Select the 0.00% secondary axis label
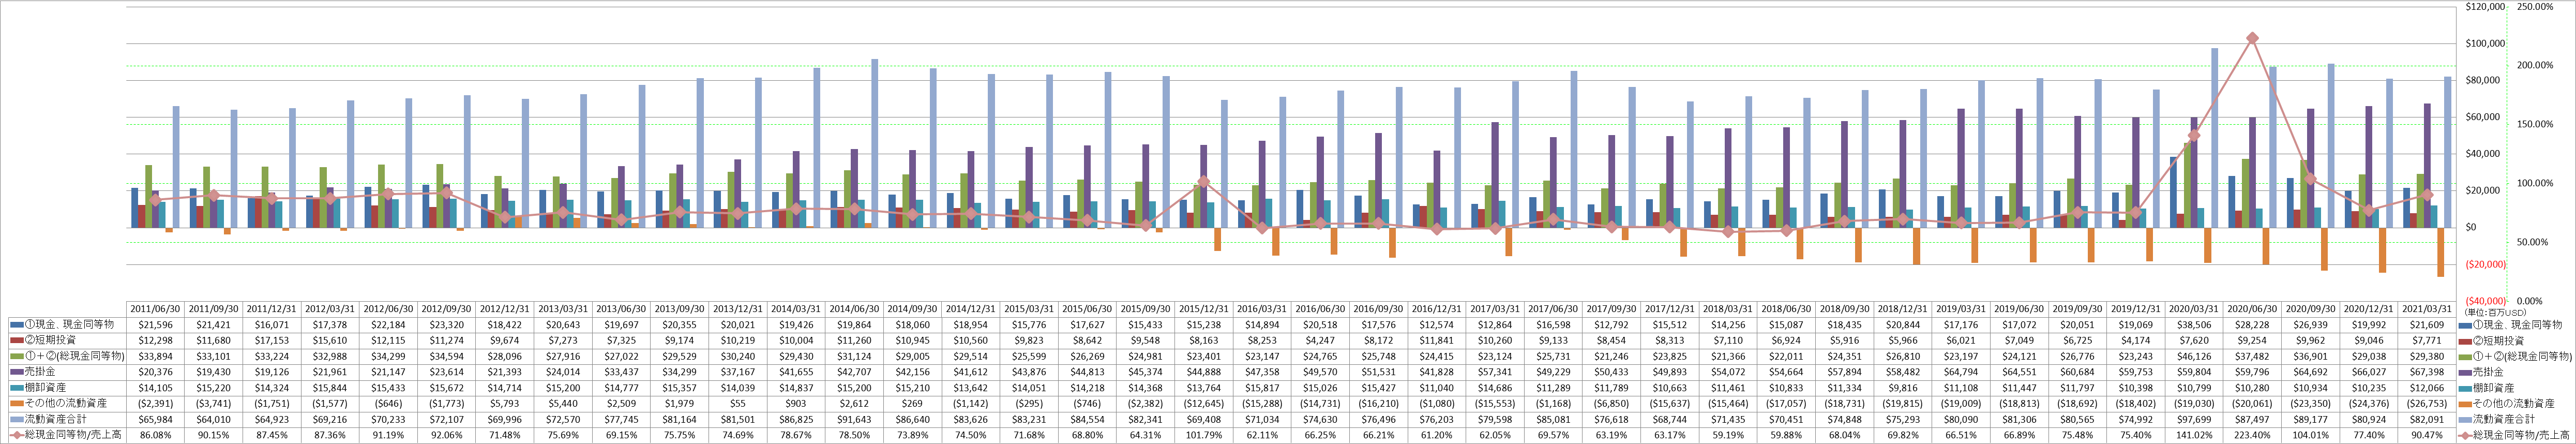The width and height of the screenshot is (2576, 444). pos(2535,301)
